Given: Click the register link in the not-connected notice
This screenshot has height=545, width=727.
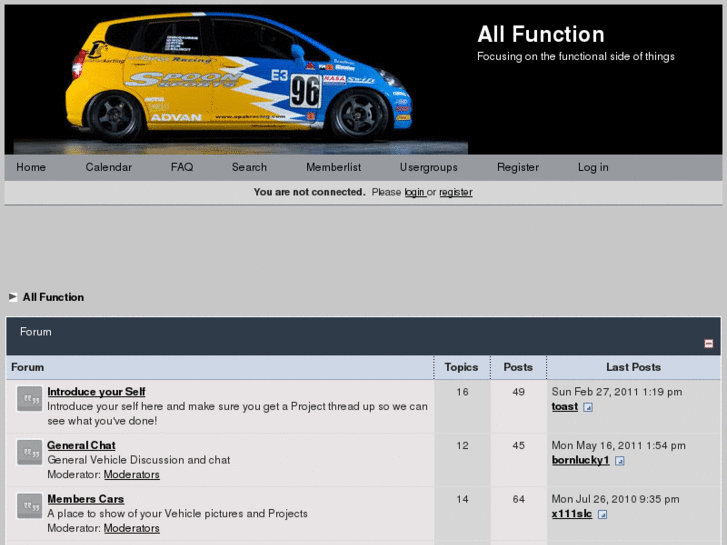Looking at the screenshot, I should [x=456, y=192].
